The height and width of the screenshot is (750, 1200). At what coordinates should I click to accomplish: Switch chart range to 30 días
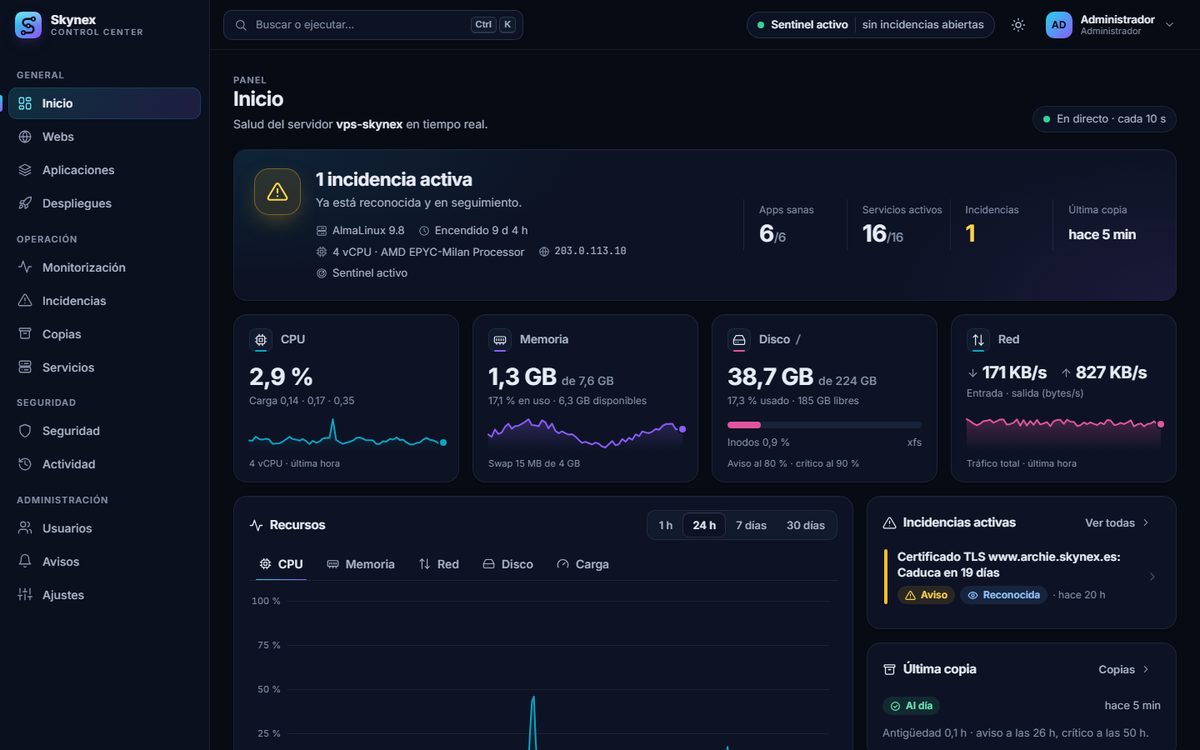coord(806,525)
